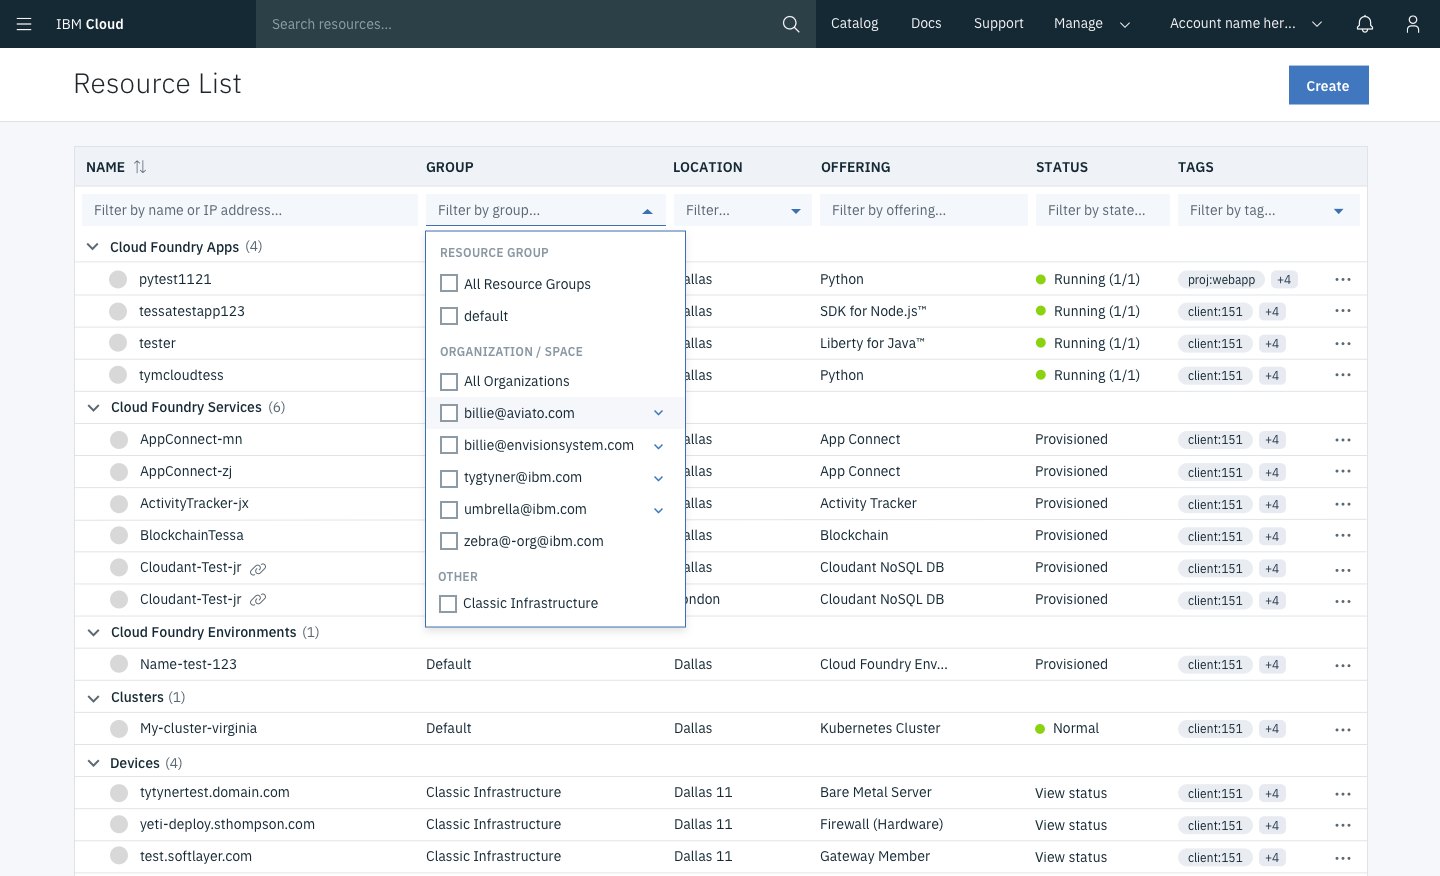This screenshot has width=1440, height=876.
Task: Open the Docs menu item
Action: coord(926,23)
